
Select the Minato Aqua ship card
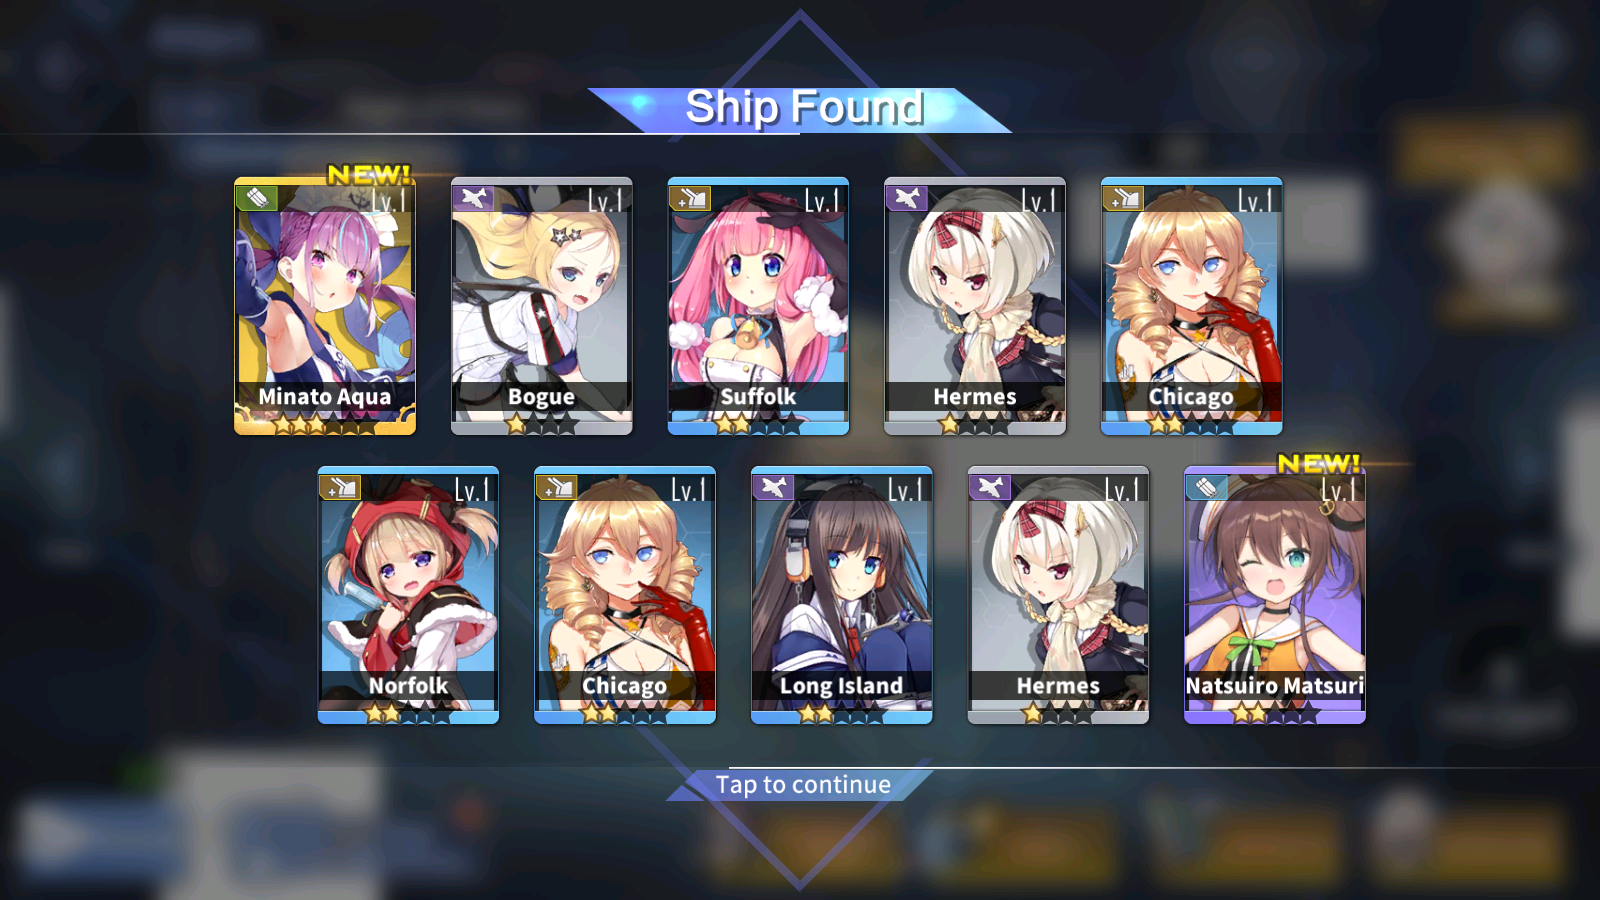point(325,306)
